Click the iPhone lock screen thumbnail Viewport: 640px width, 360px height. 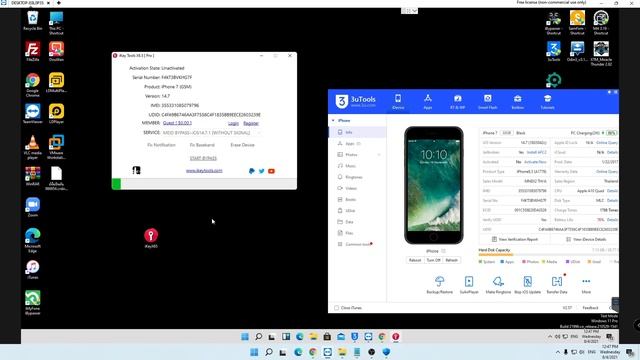(433, 185)
